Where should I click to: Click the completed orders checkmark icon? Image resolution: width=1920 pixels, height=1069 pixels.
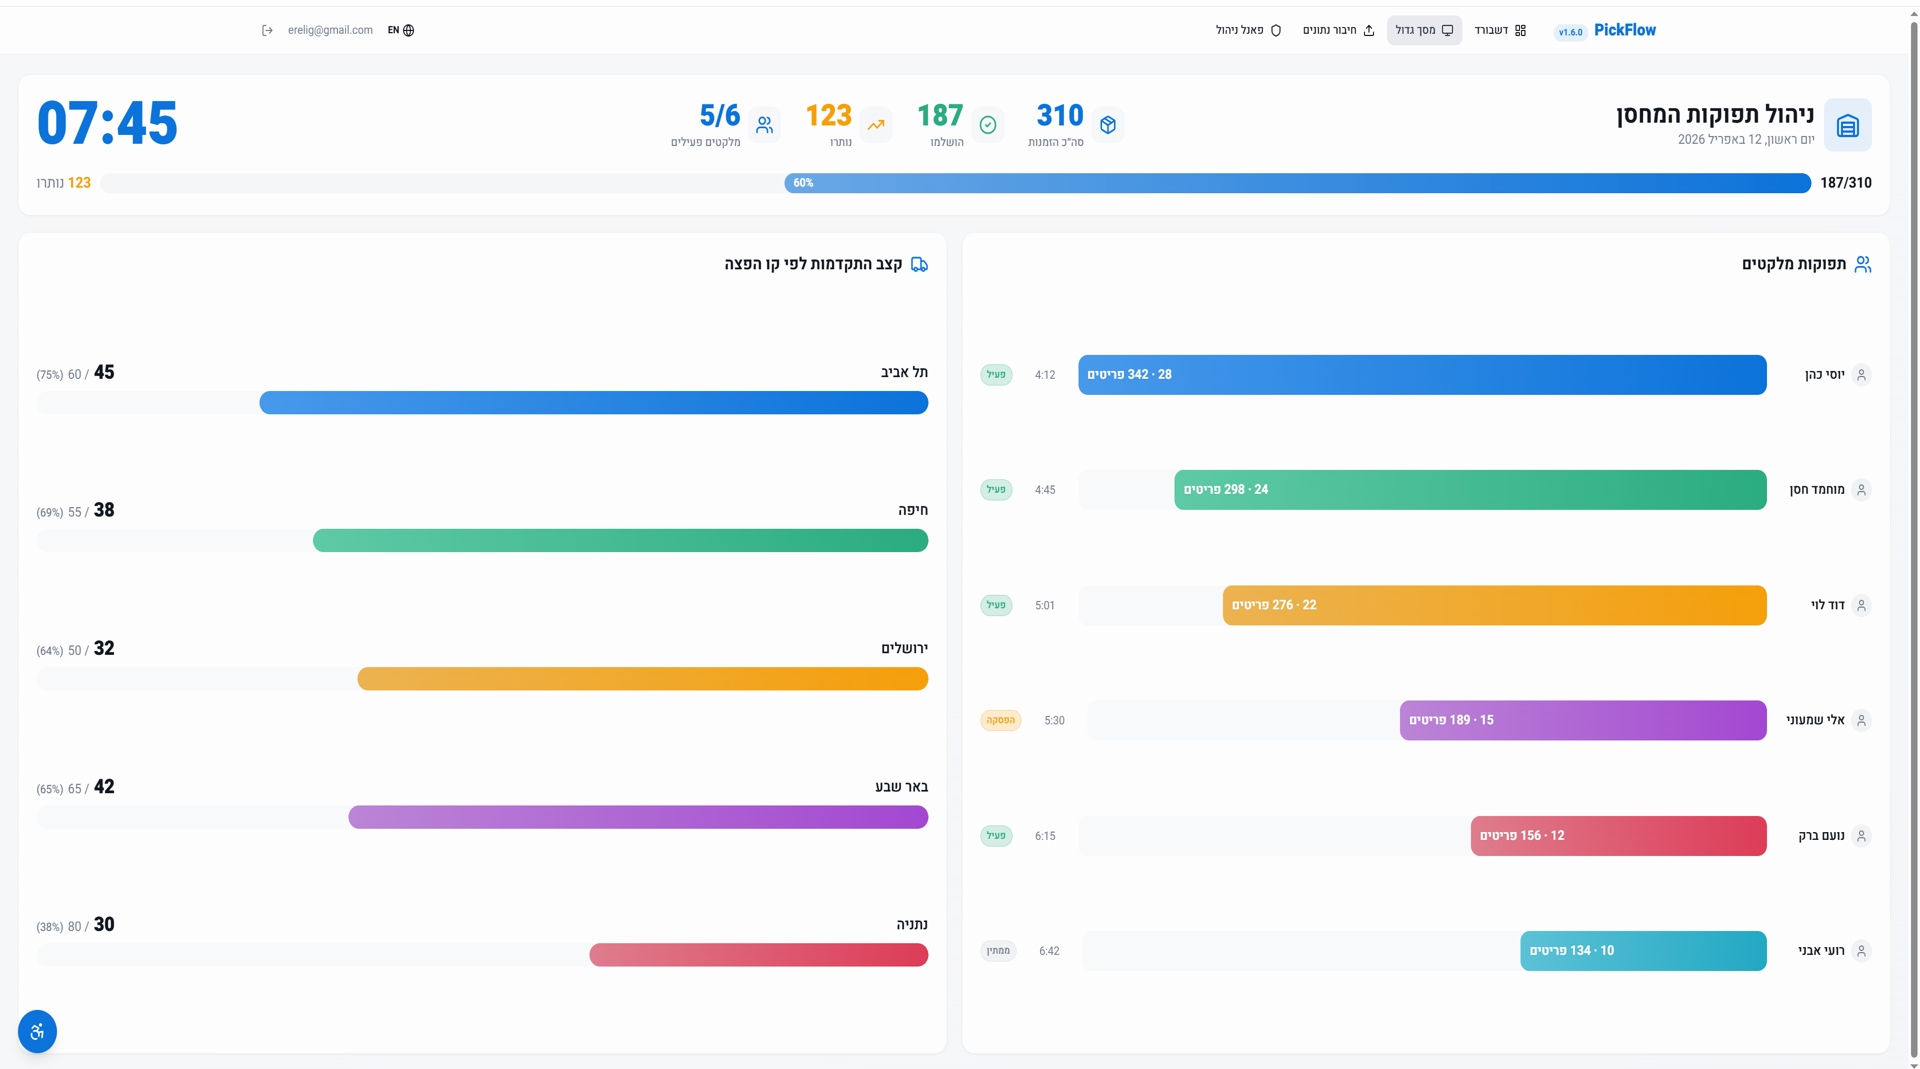pos(988,125)
